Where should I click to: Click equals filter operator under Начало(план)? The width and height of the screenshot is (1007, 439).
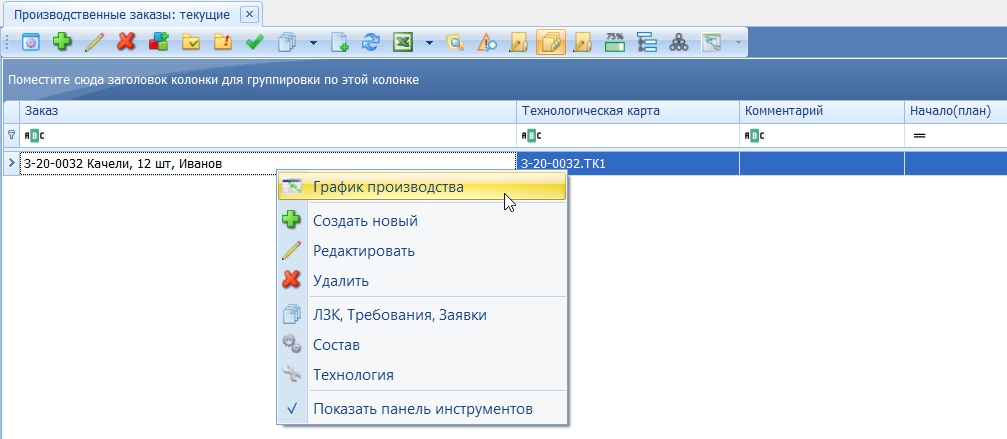coord(919,136)
